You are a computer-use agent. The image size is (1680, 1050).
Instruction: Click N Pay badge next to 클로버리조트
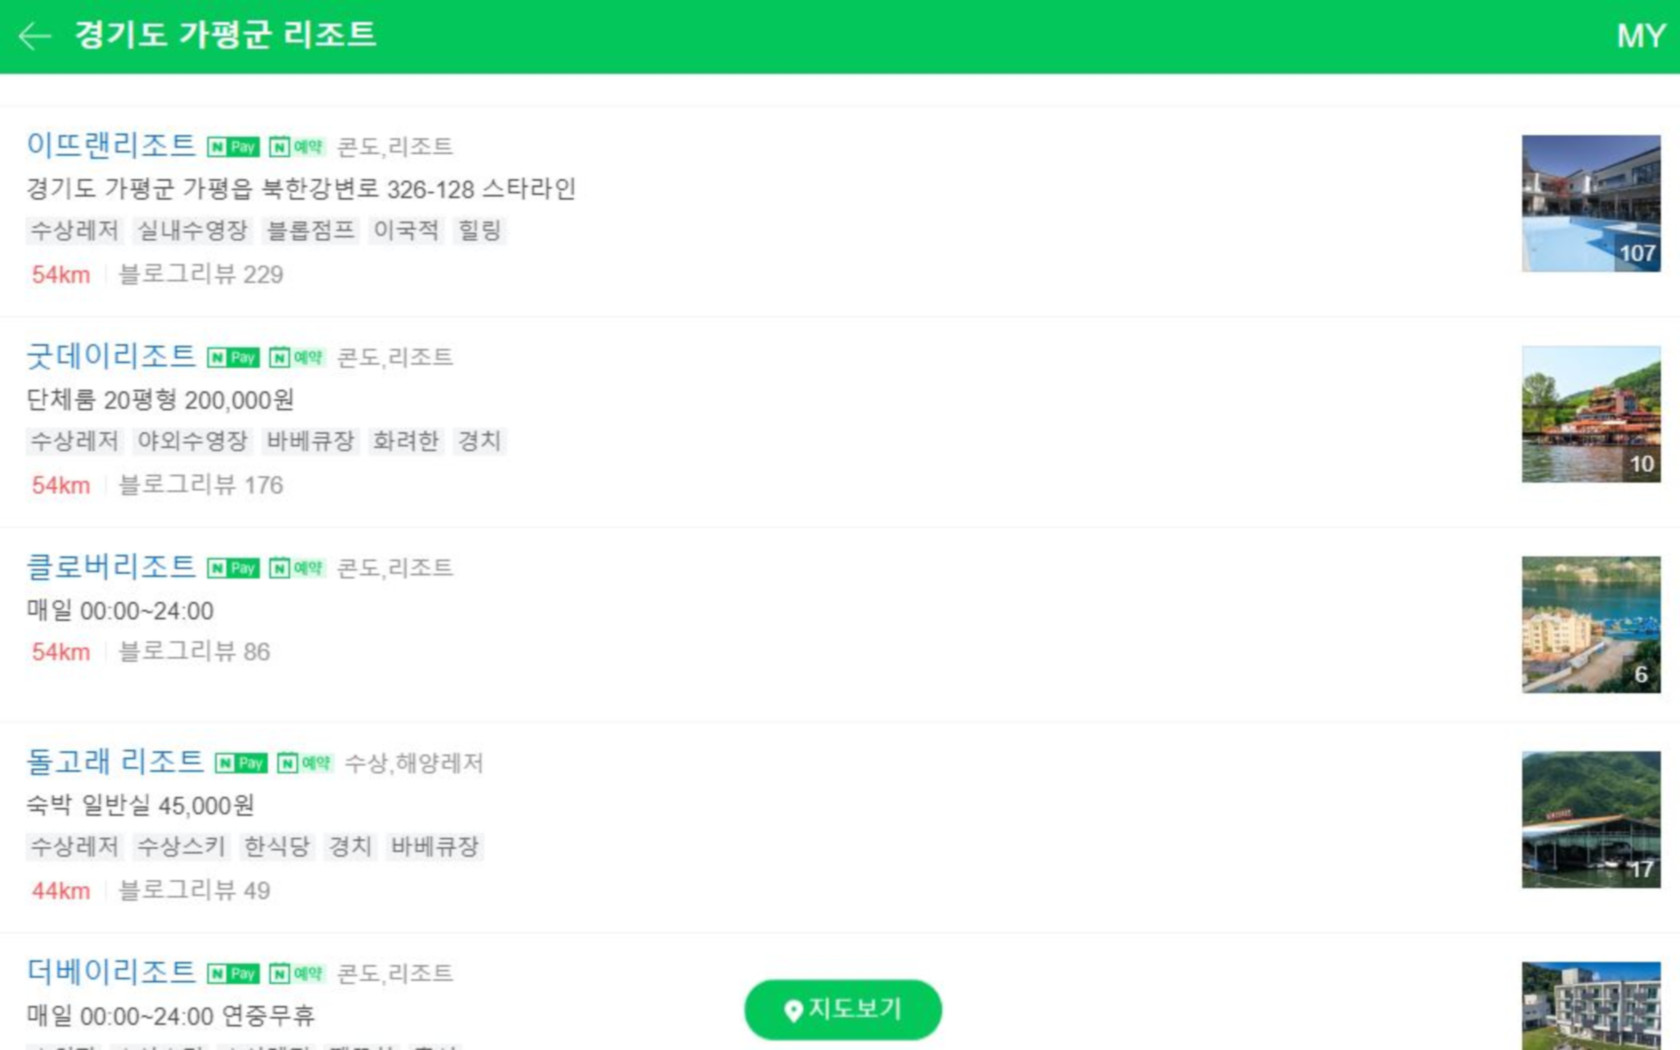click(x=233, y=568)
